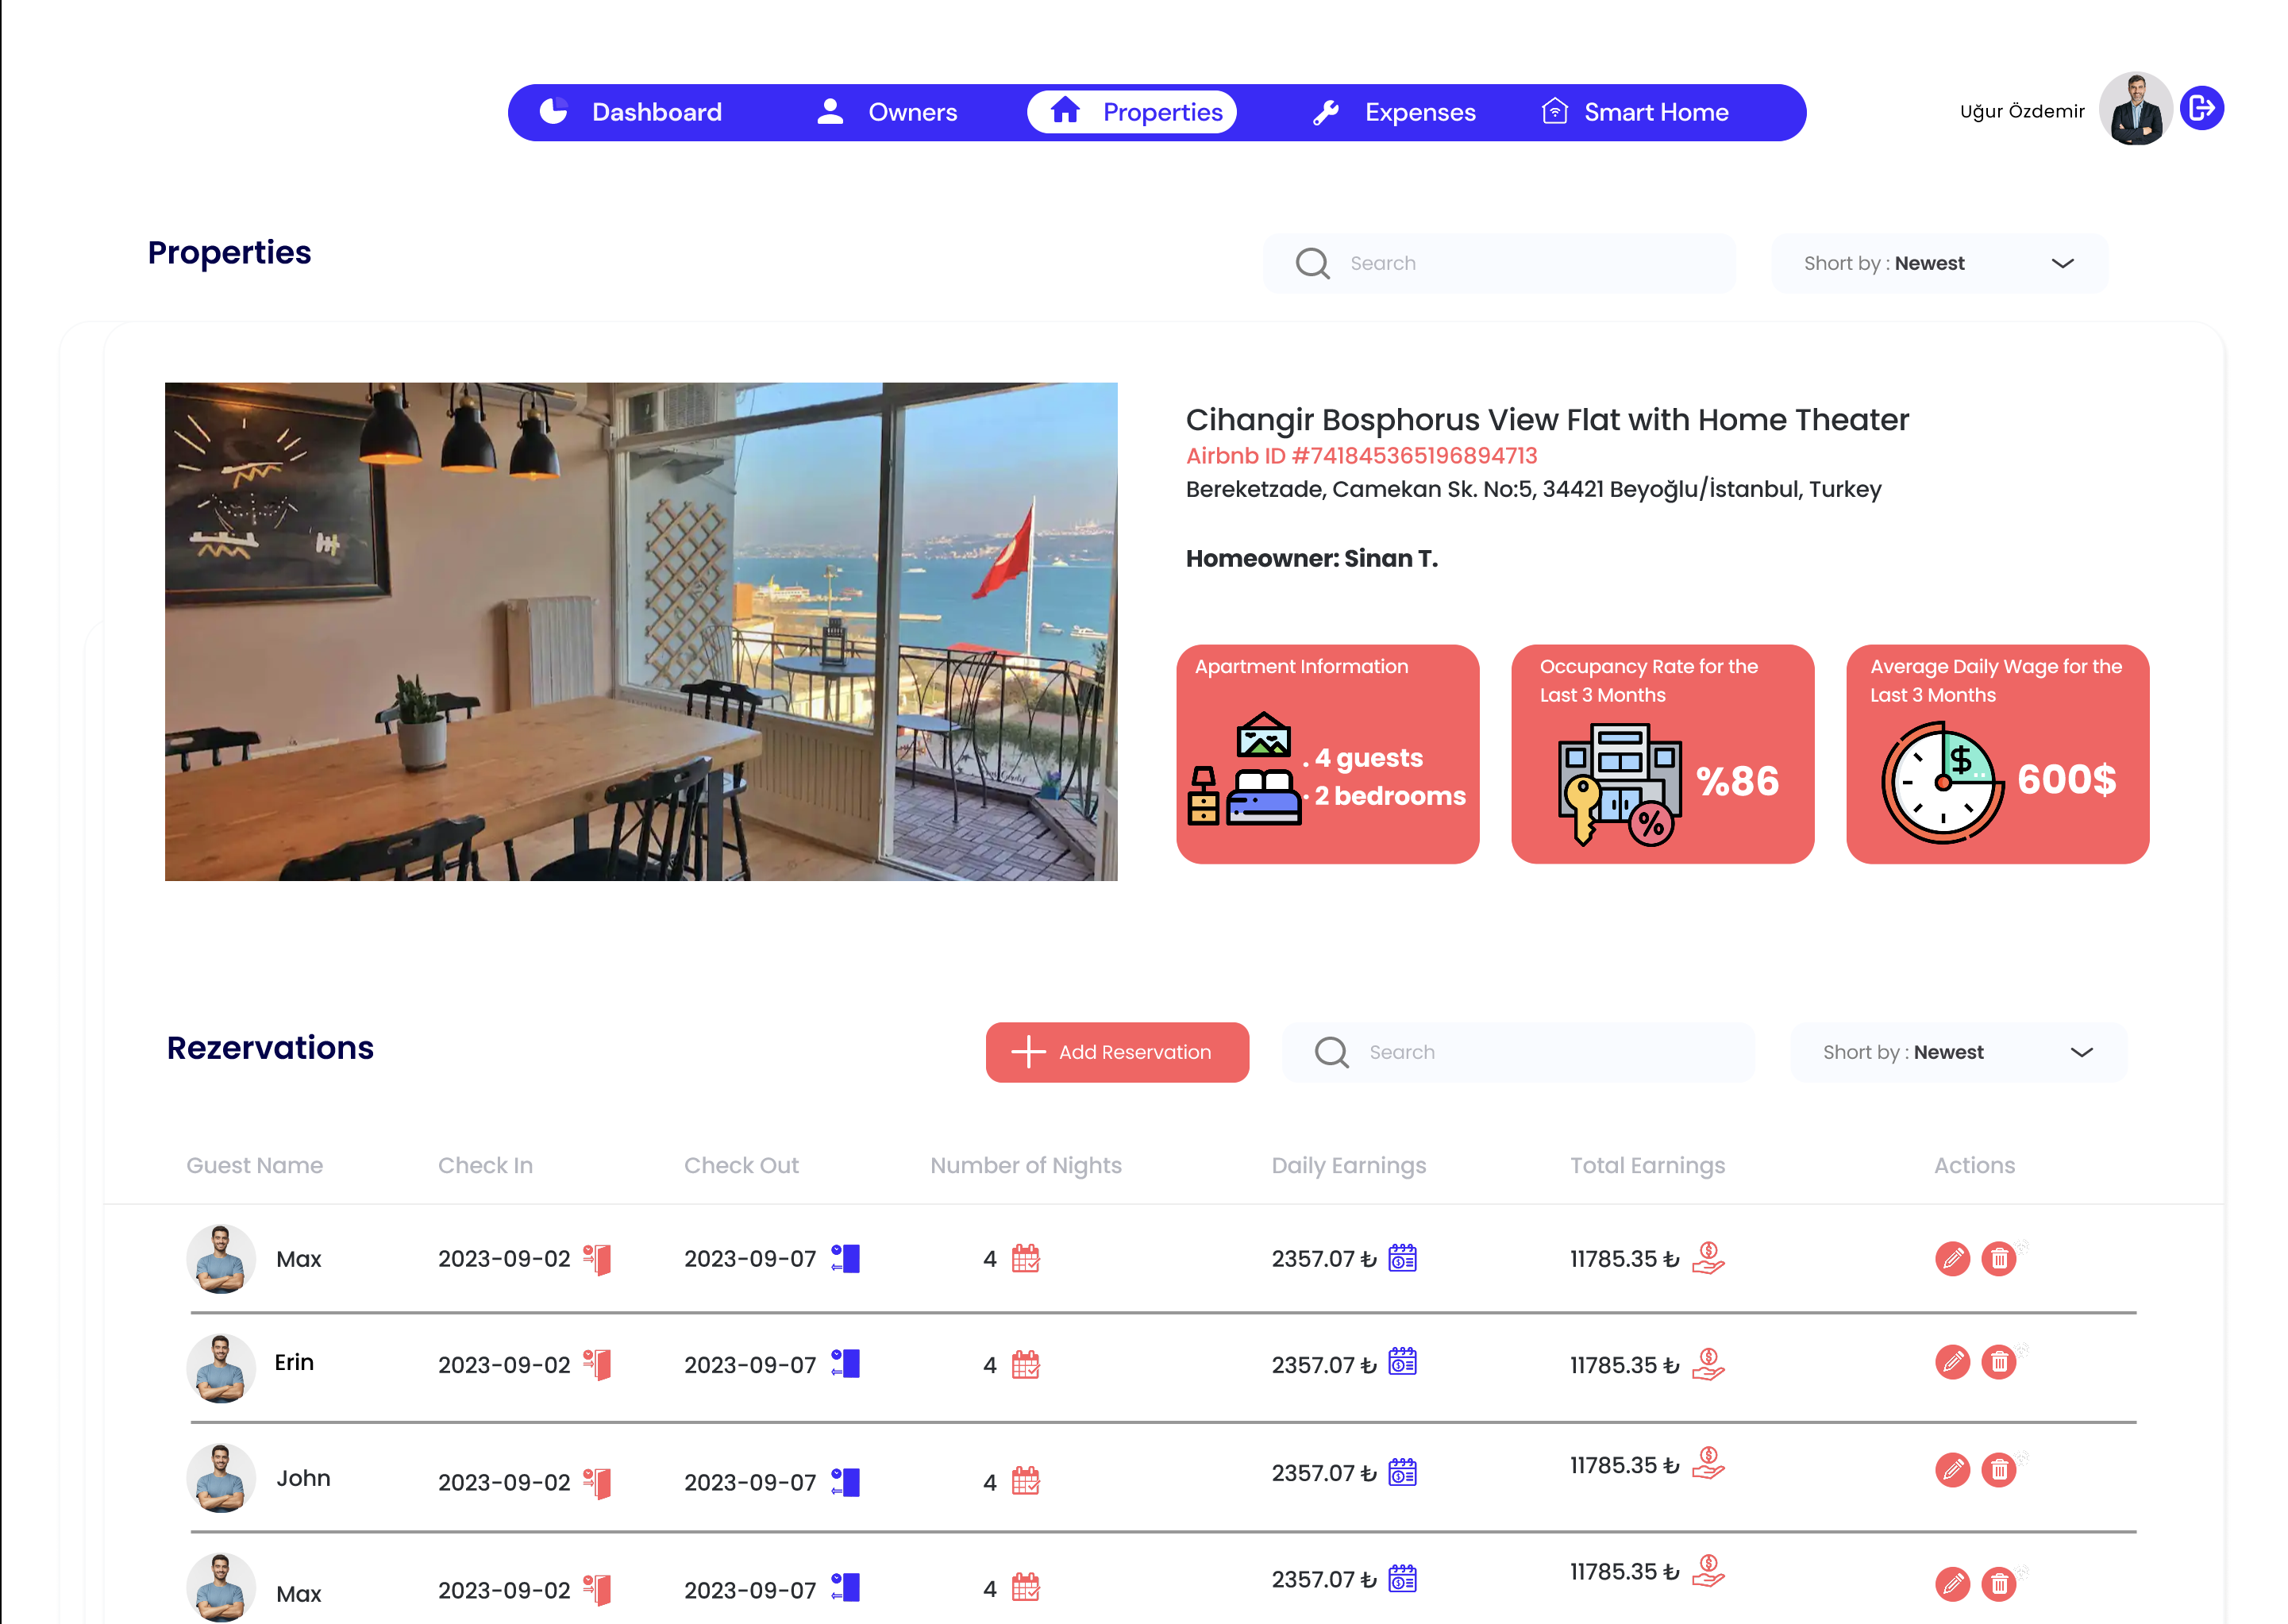Click the Total Earnings column header
2288x1624 pixels.
(x=1647, y=1165)
